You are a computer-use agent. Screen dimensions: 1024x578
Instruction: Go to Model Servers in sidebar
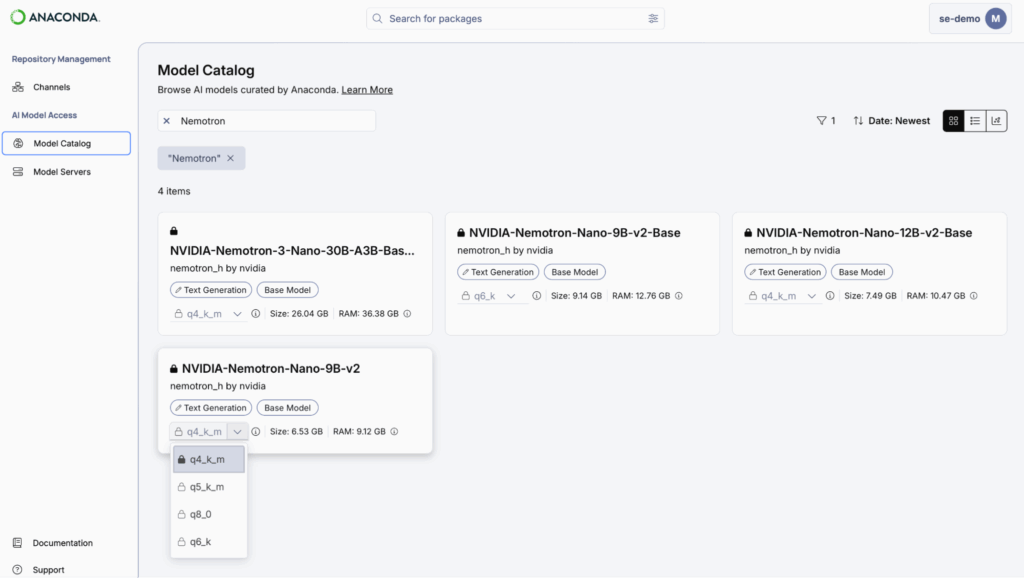(x=62, y=172)
